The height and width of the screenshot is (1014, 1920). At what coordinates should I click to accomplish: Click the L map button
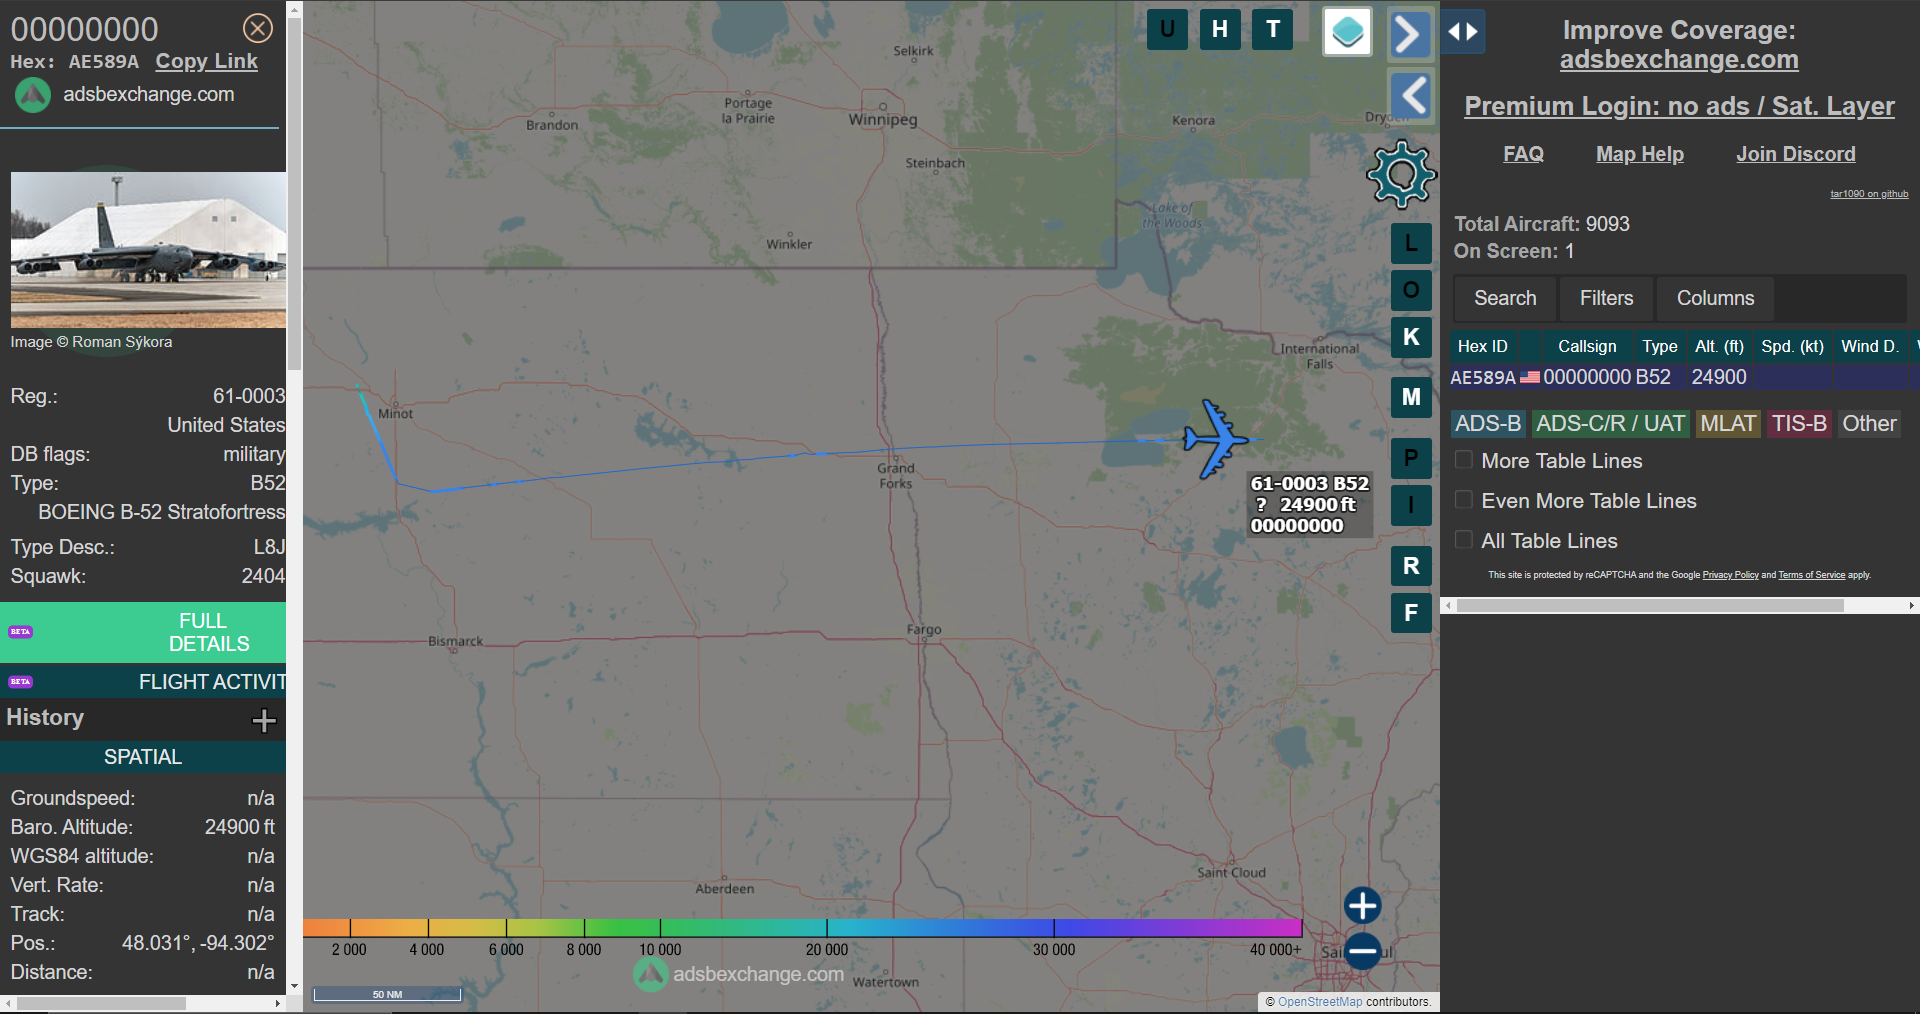coord(1411,243)
